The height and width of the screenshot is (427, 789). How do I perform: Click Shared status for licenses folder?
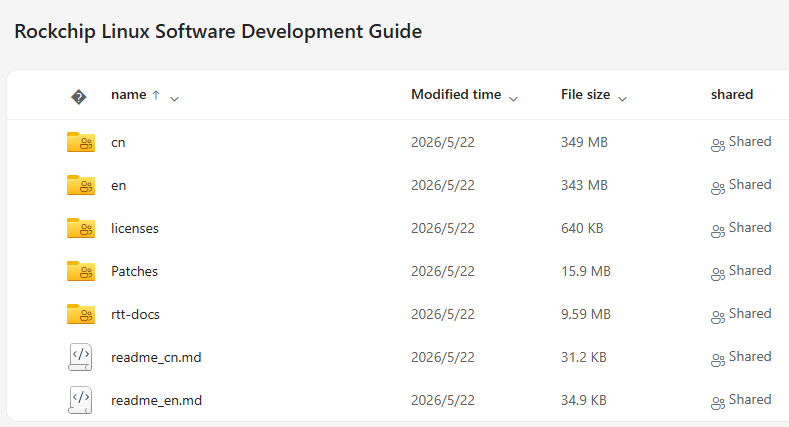750,228
